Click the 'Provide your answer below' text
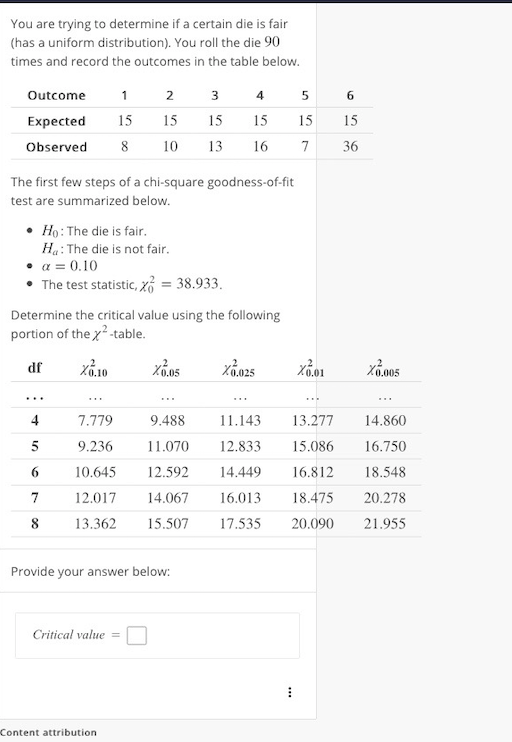This screenshot has width=512, height=742. click(90, 571)
